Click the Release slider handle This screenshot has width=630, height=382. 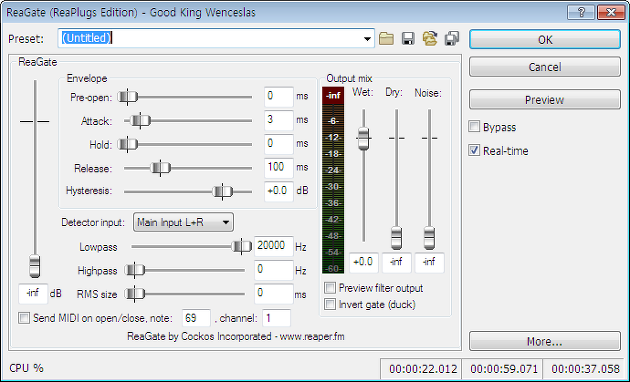pyautogui.click(x=161, y=168)
